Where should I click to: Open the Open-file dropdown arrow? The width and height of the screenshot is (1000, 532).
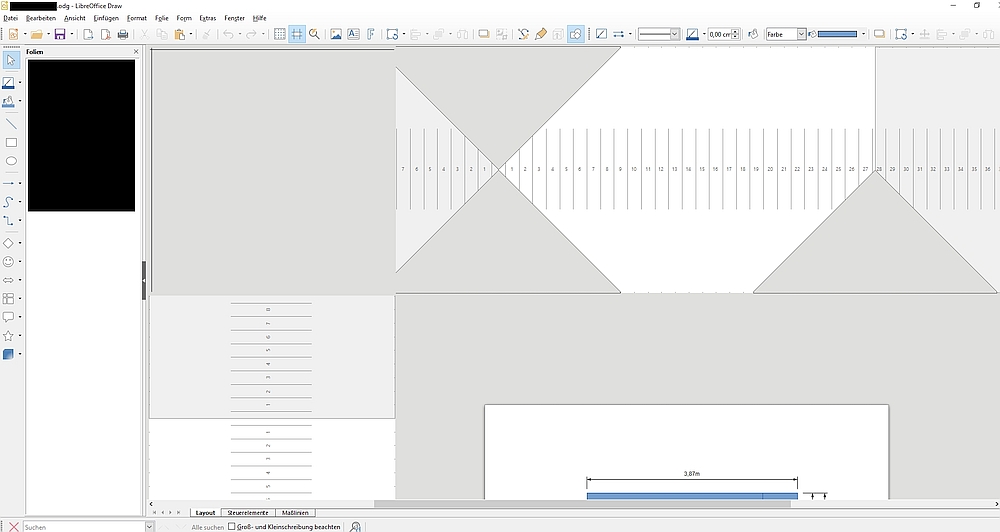tap(48, 34)
